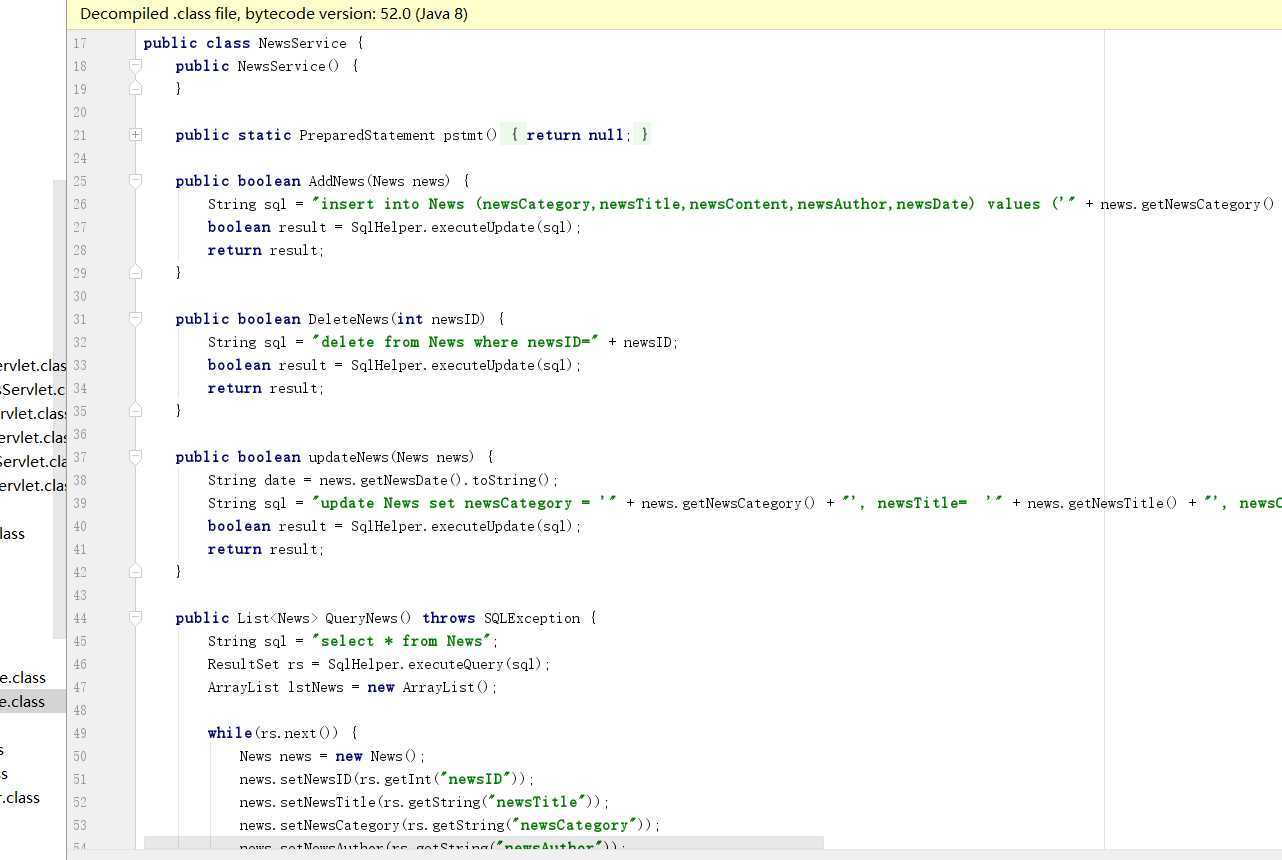Open the r.class file in project tree

tap(22, 798)
